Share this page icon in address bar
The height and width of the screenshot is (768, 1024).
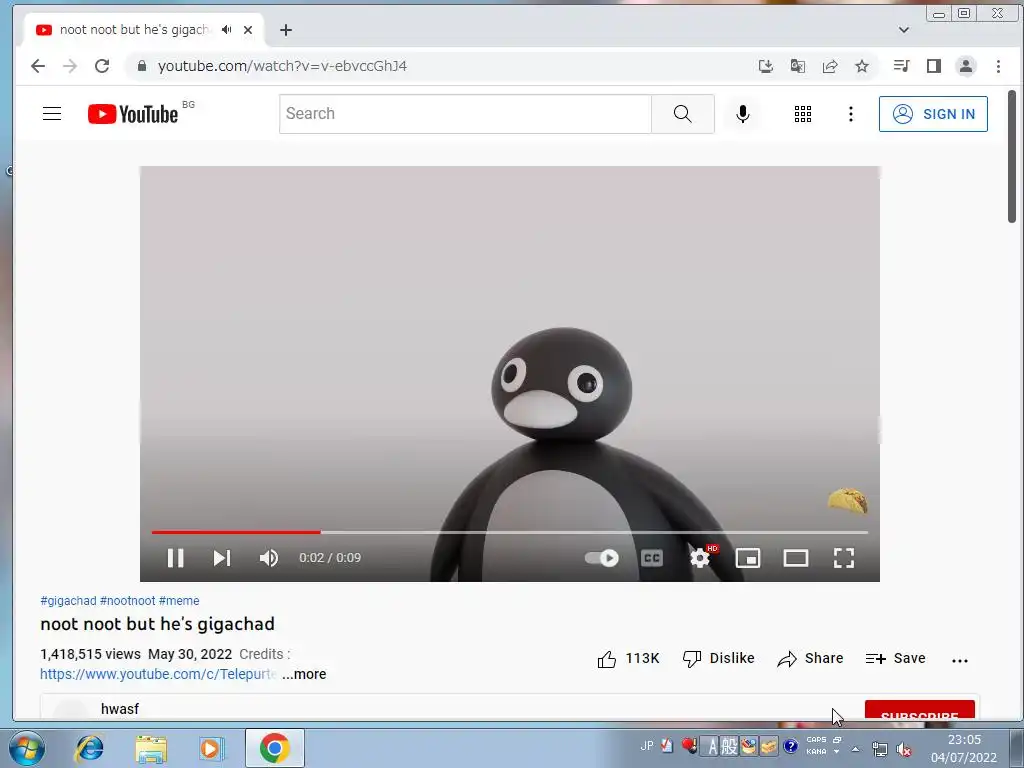[x=830, y=66]
